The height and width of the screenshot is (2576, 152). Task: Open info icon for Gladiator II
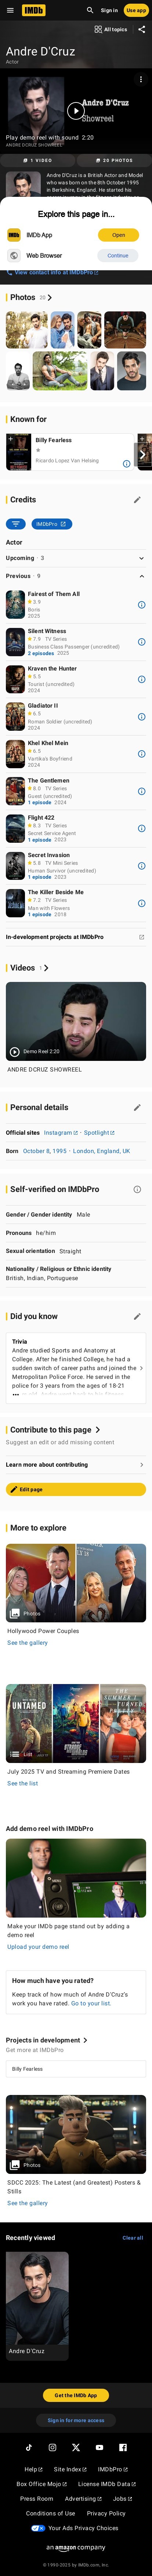click(141, 716)
